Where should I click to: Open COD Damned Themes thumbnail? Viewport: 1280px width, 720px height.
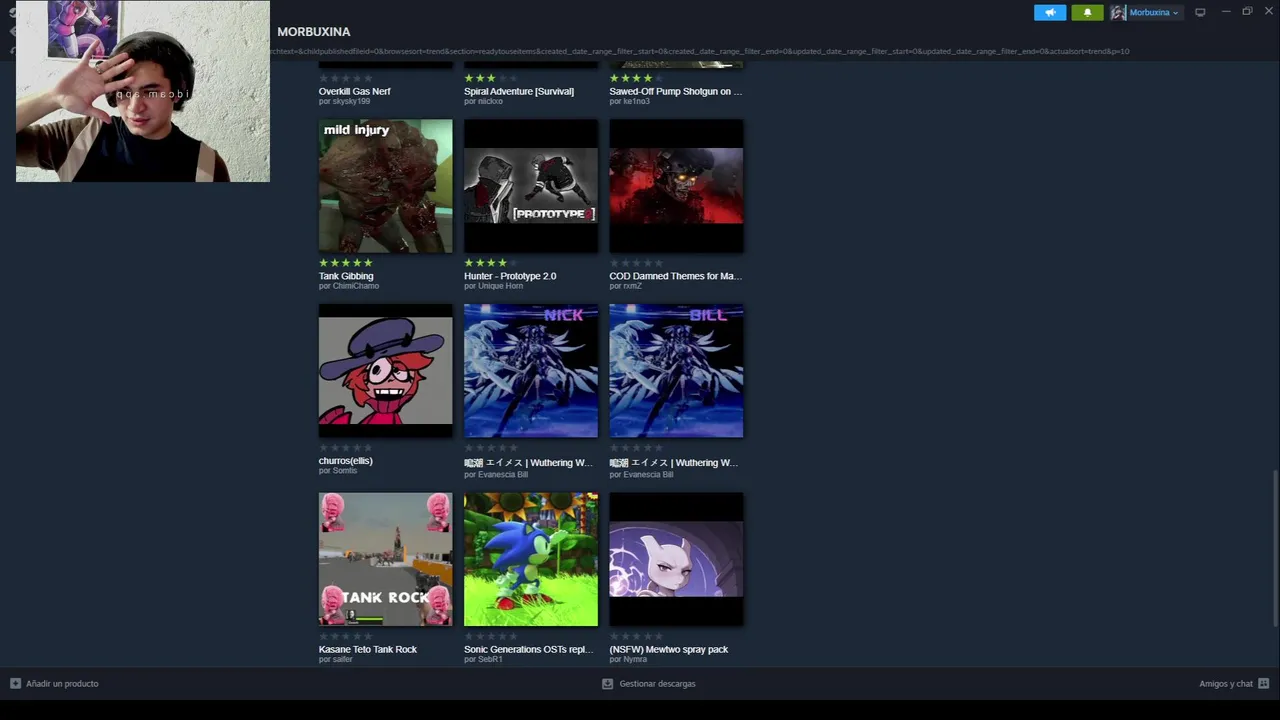(x=676, y=186)
